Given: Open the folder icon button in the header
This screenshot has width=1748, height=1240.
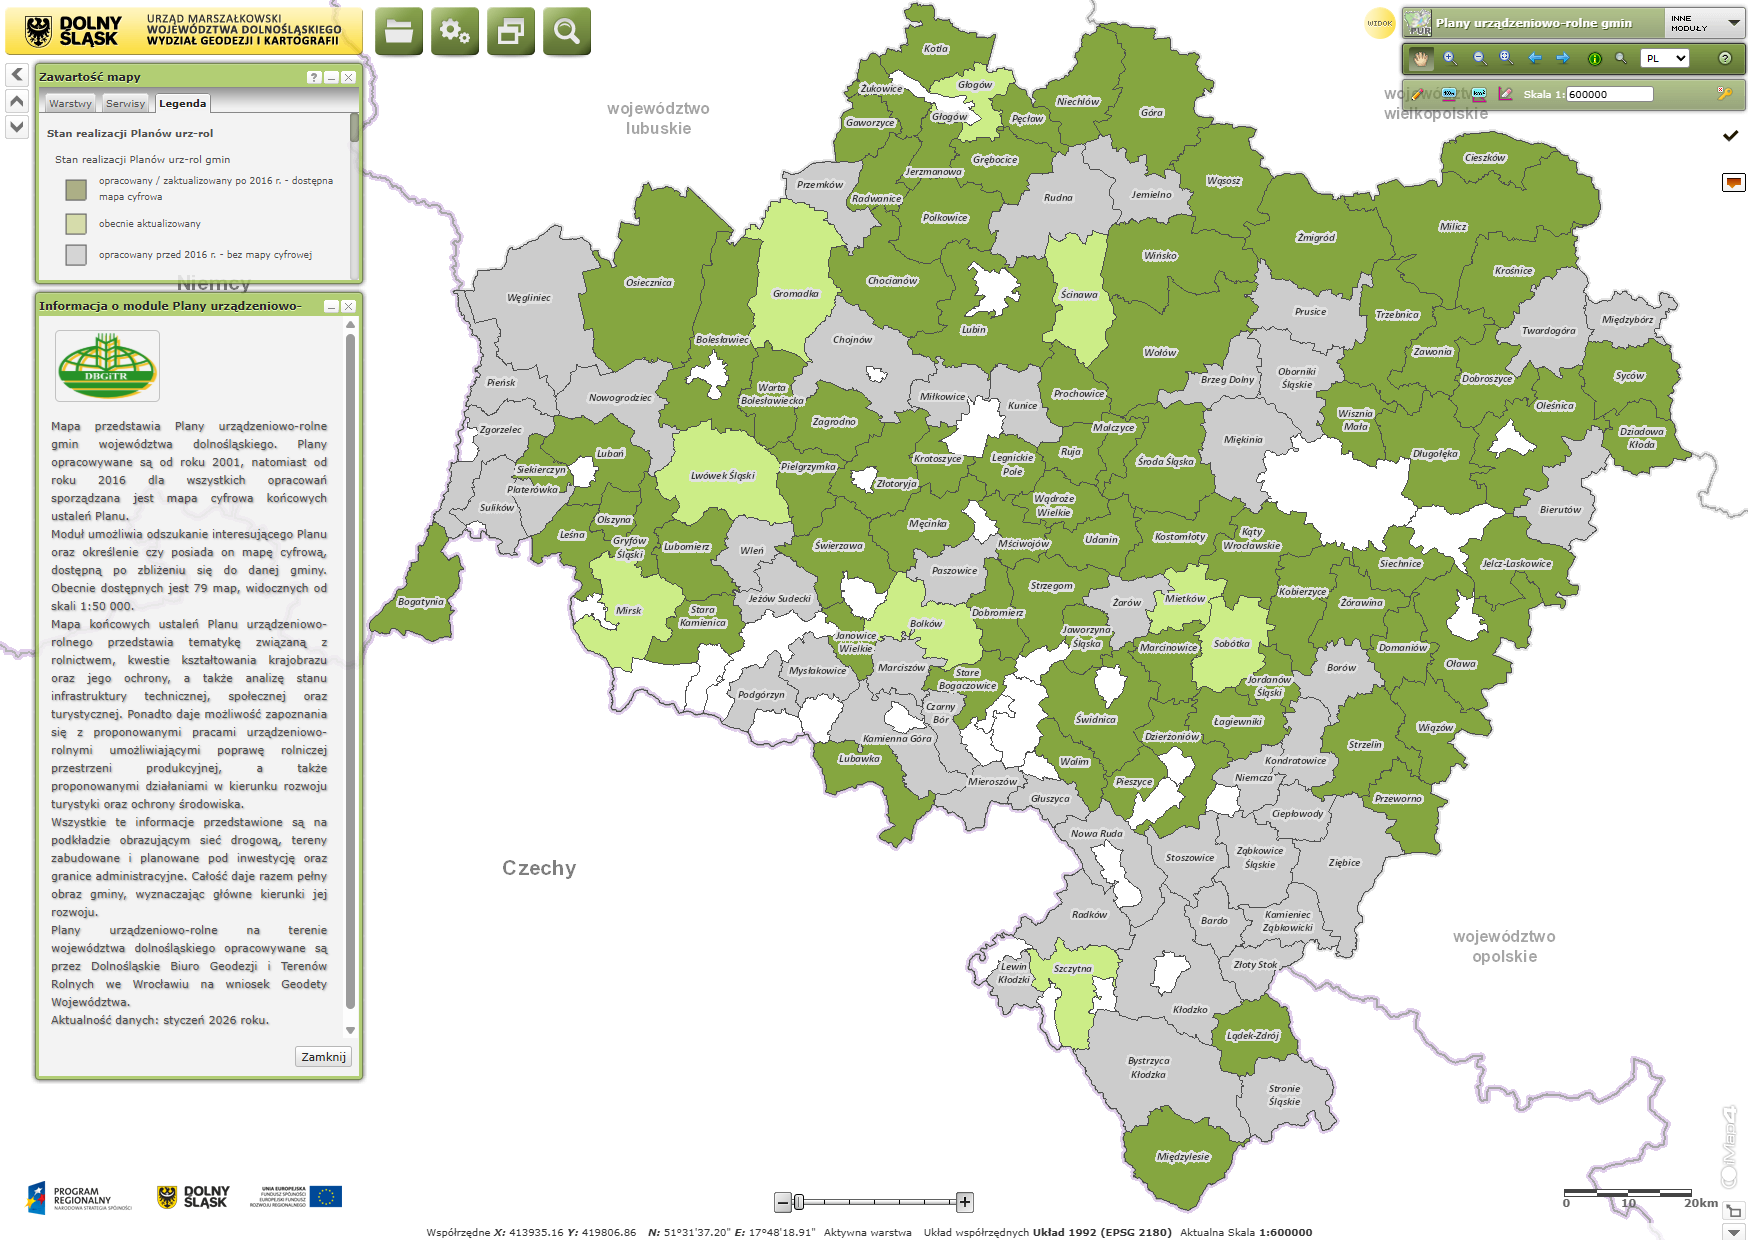Looking at the screenshot, I should tap(399, 32).
